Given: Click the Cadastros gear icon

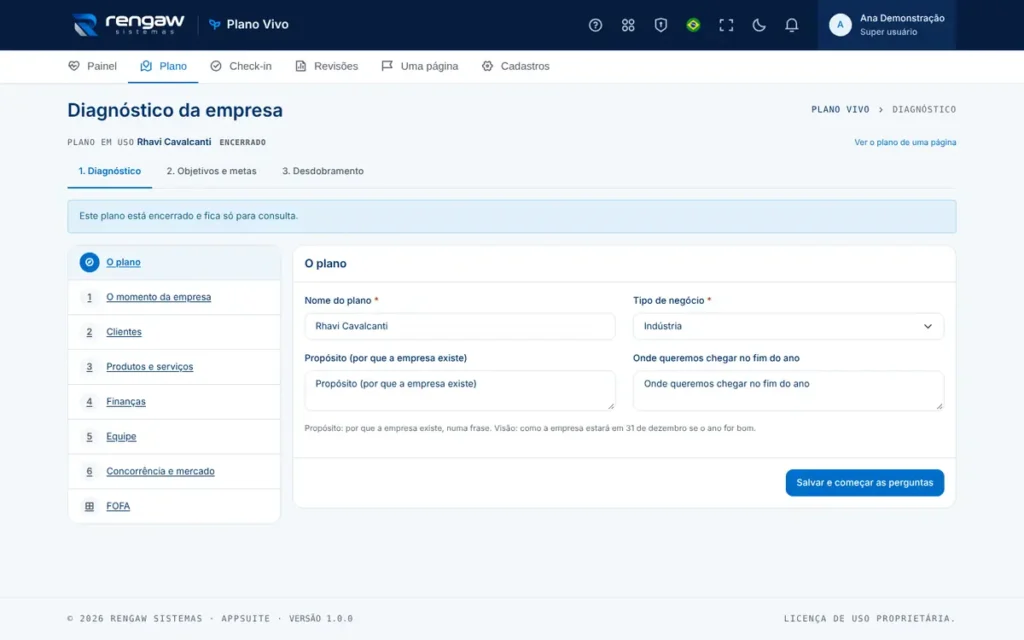Looking at the screenshot, I should tap(487, 66).
